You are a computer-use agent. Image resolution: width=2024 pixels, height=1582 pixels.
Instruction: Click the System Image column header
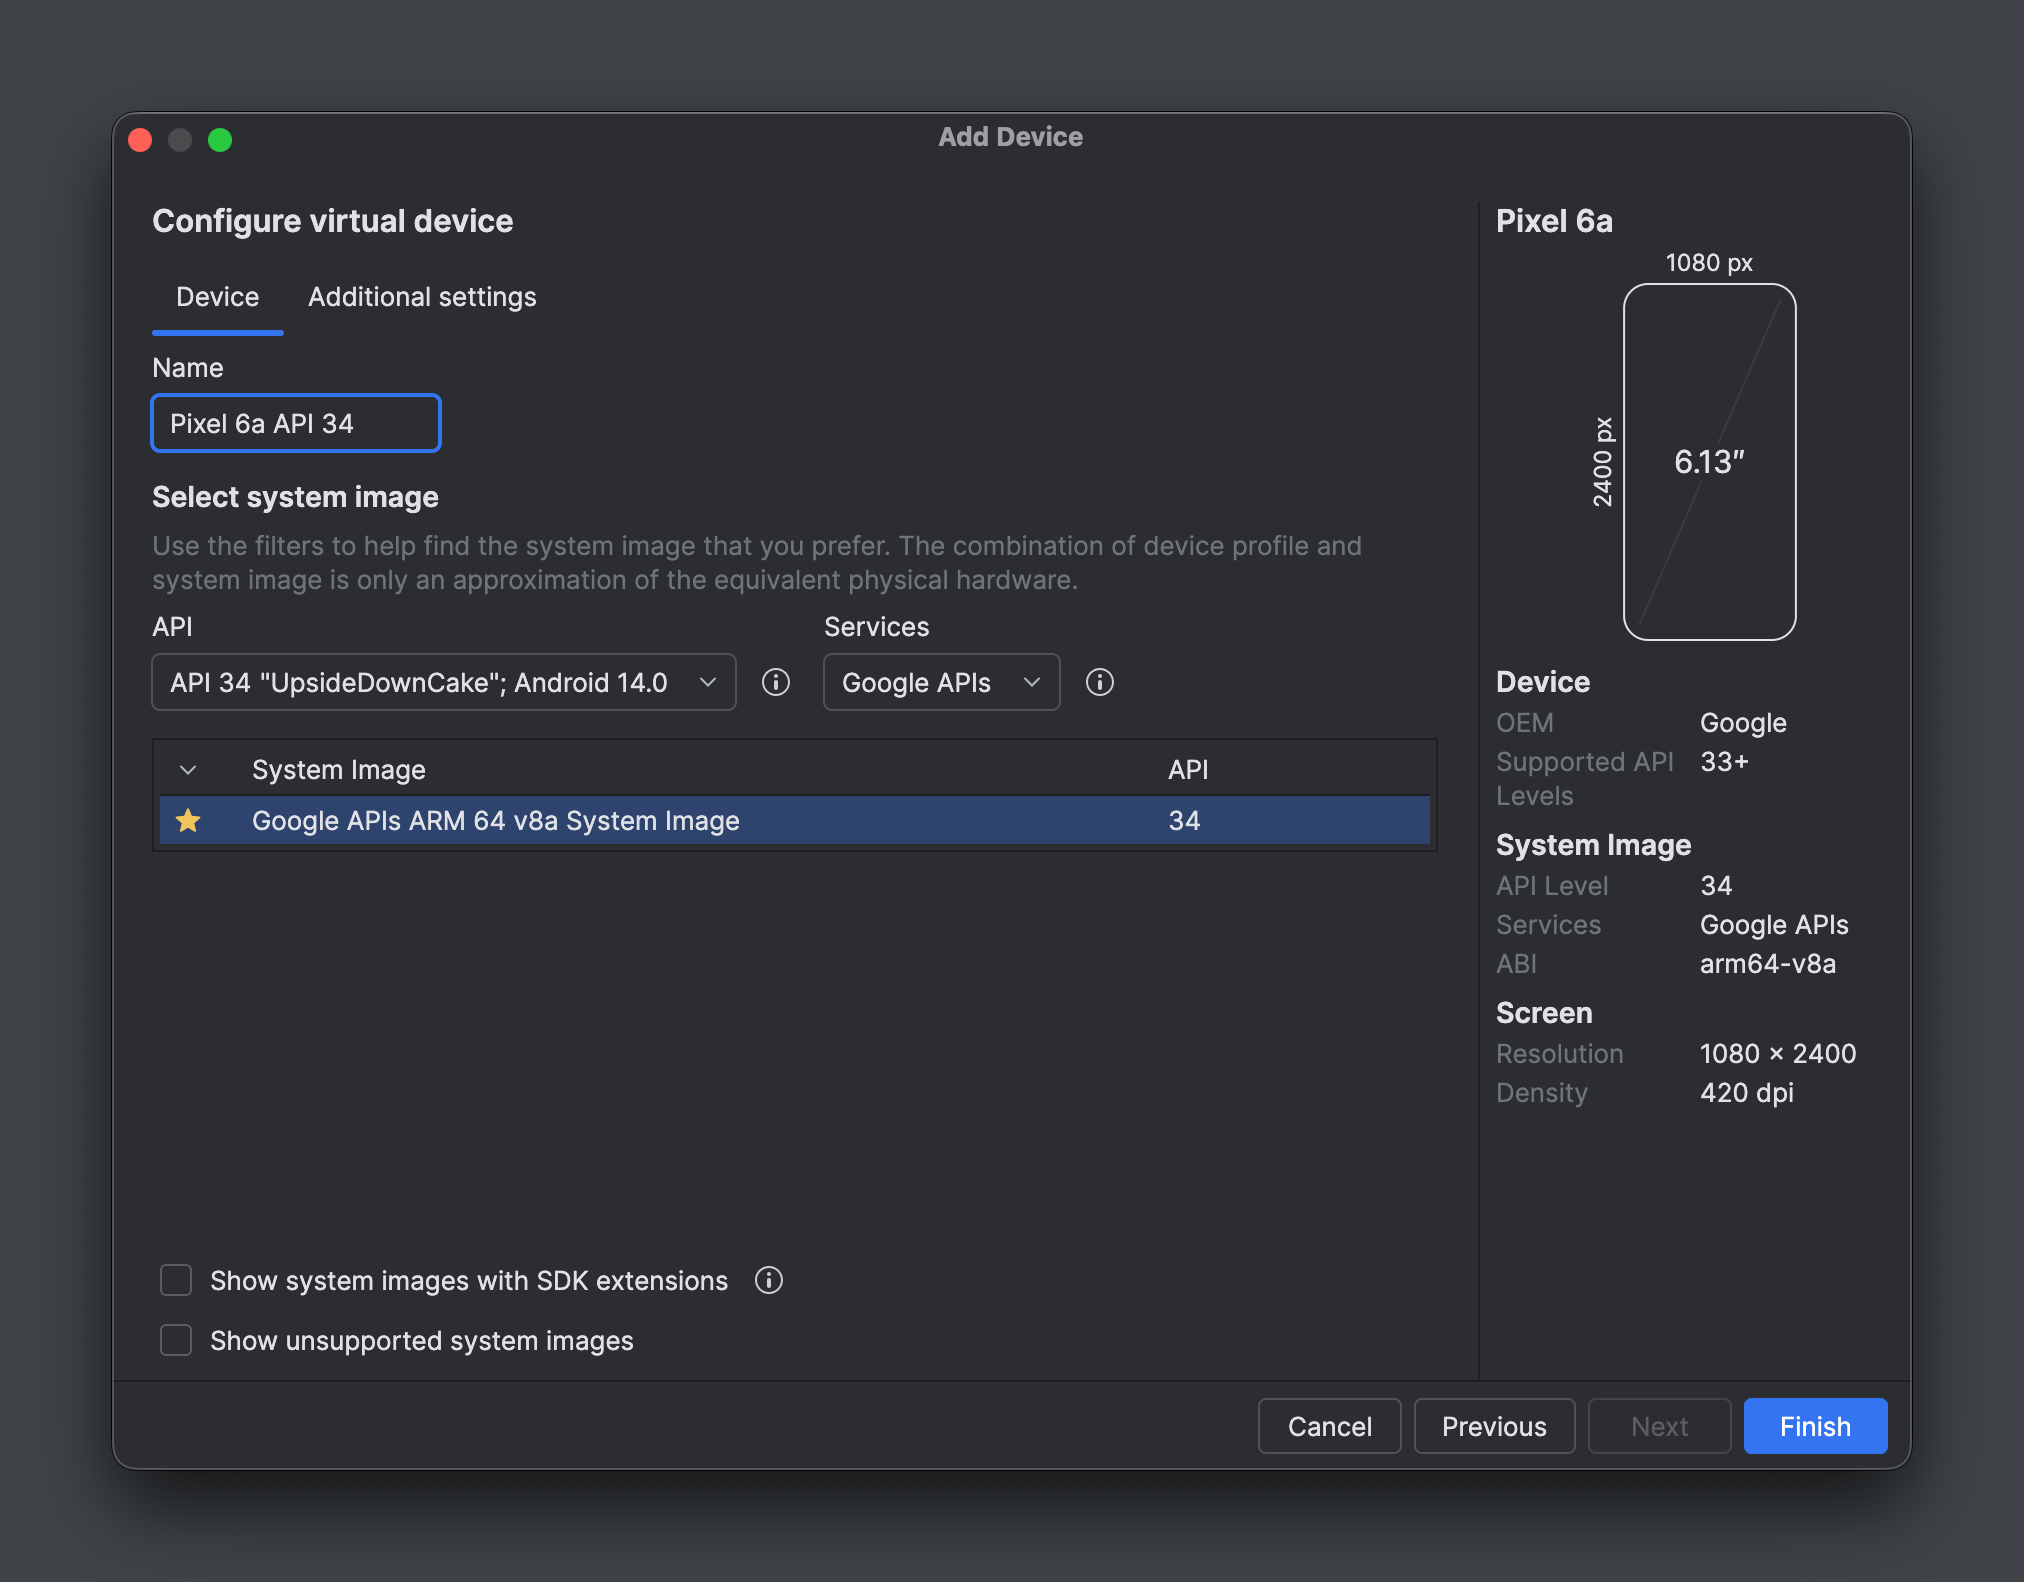click(338, 769)
